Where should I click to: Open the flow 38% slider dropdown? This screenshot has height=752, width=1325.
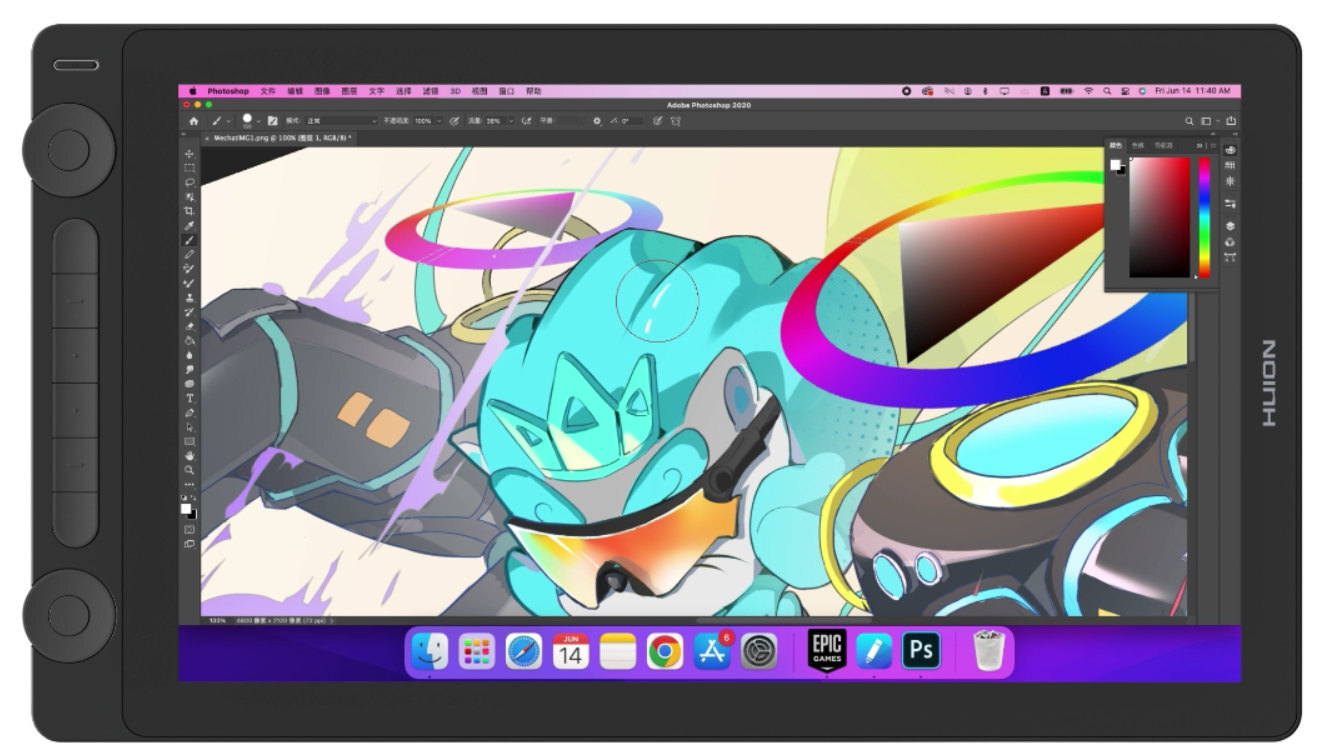point(511,121)
